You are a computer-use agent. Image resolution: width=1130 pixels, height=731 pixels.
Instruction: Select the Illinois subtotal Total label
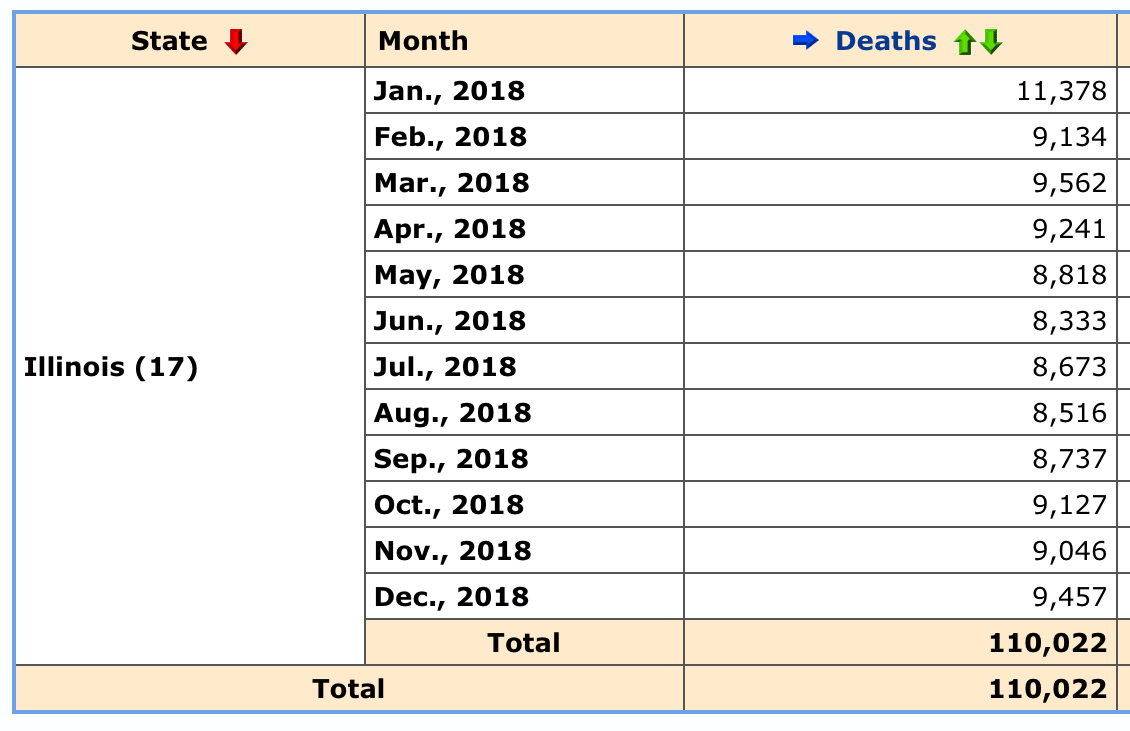coord(523,642)
